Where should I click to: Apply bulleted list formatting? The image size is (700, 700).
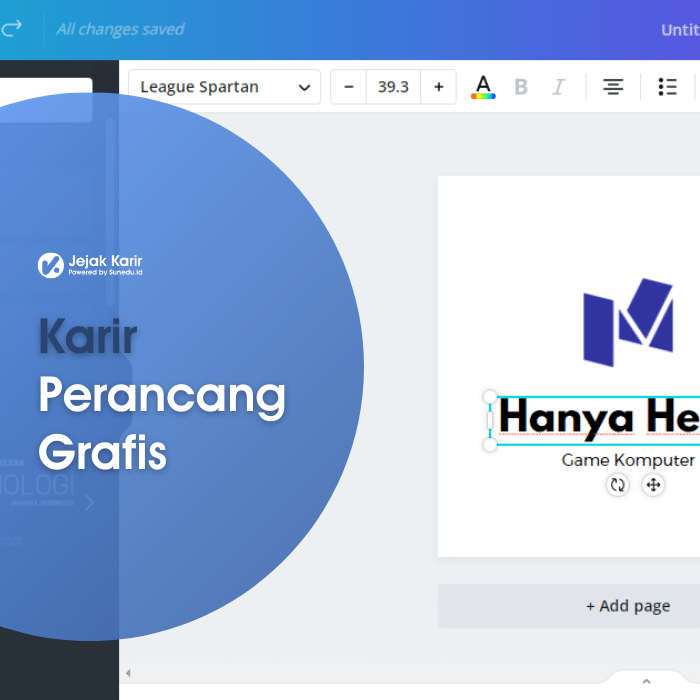pos(667,87)
